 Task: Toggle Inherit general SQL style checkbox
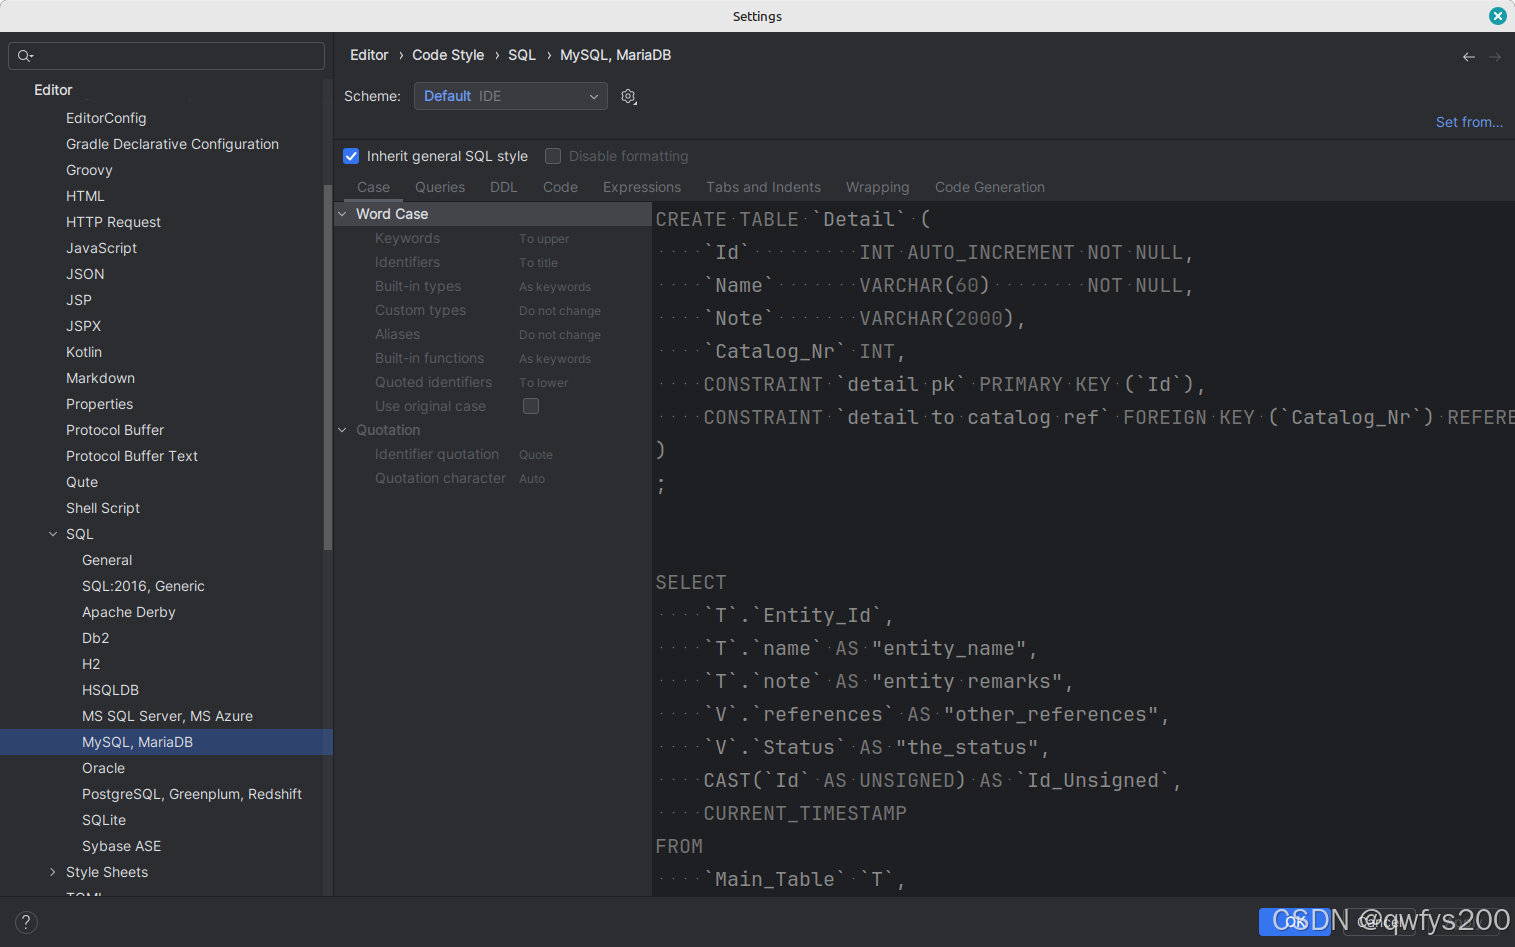351,156
